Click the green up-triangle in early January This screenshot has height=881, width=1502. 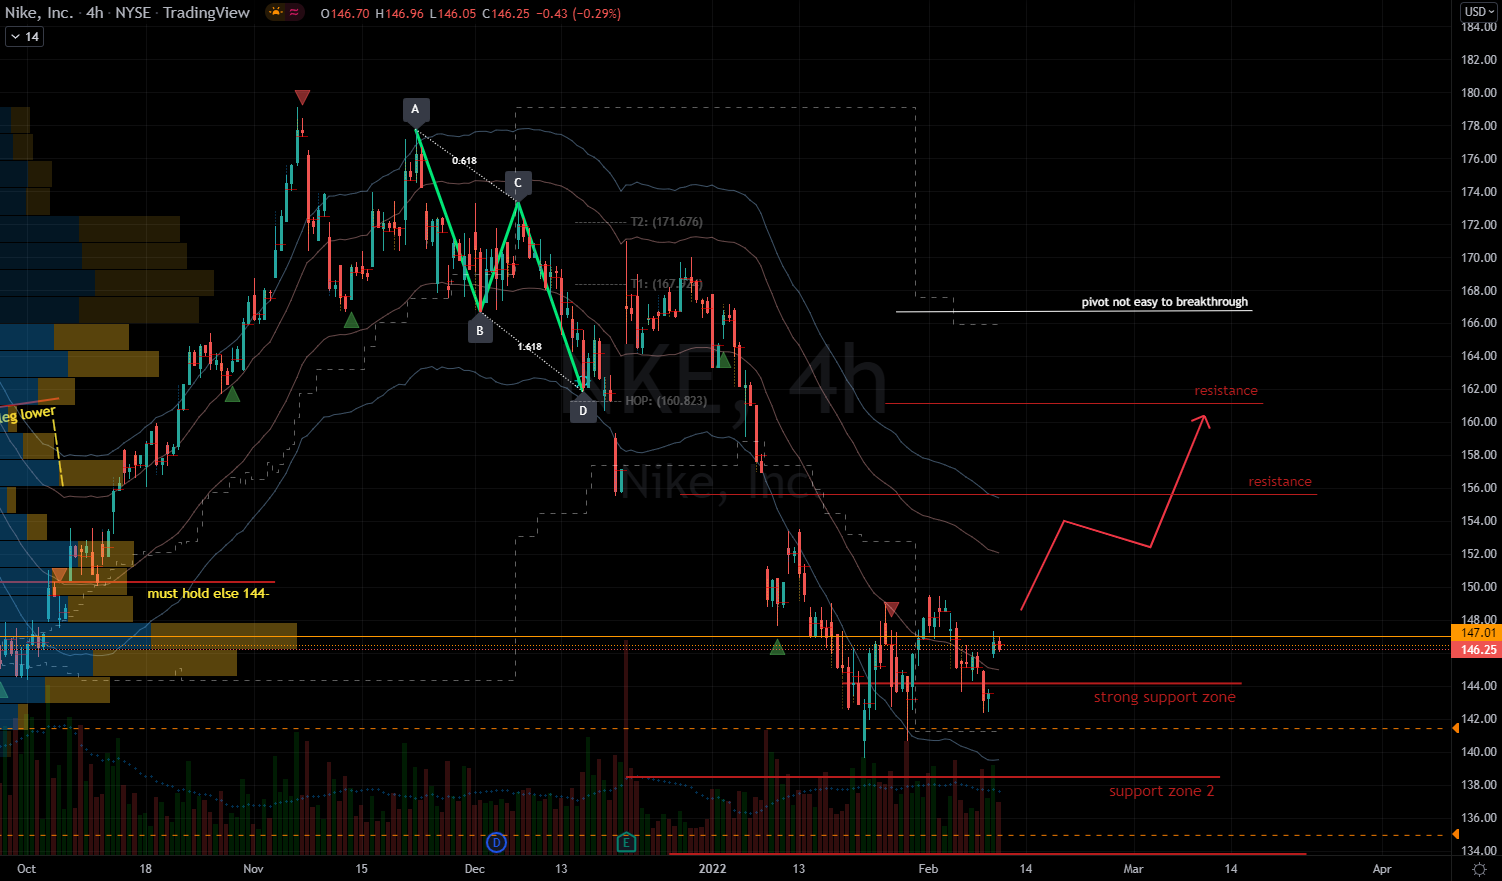click(x=723, y=360)
